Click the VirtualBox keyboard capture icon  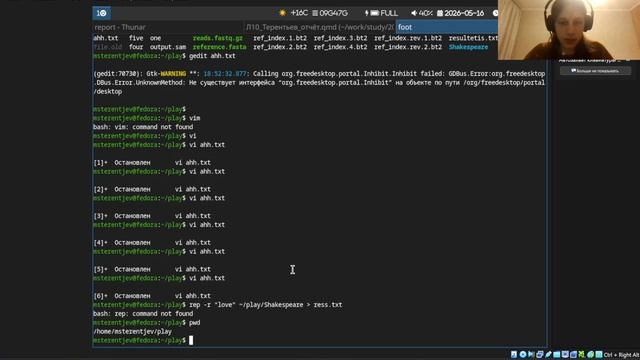[x=599, y=354]
